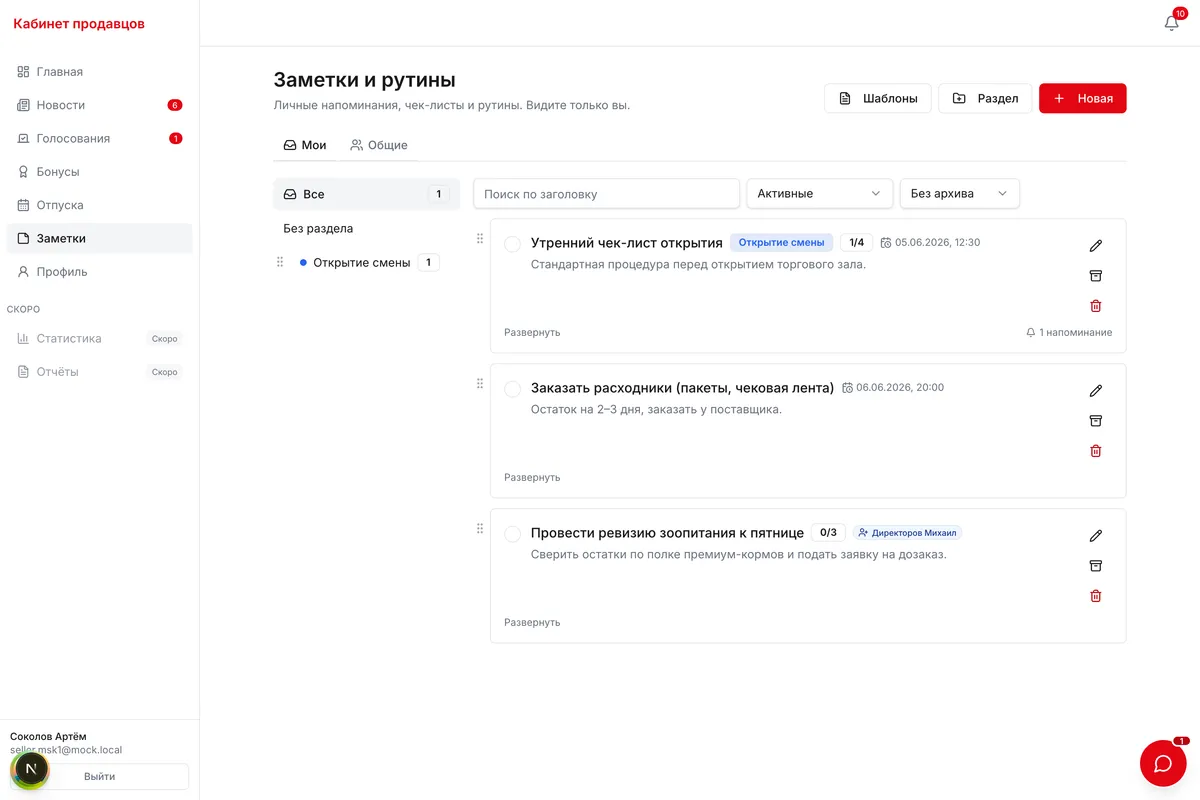Click the '1/4' progress badge
This screenshot has width=1200, height=800.
pyautogui.click(x=856, y=242)
